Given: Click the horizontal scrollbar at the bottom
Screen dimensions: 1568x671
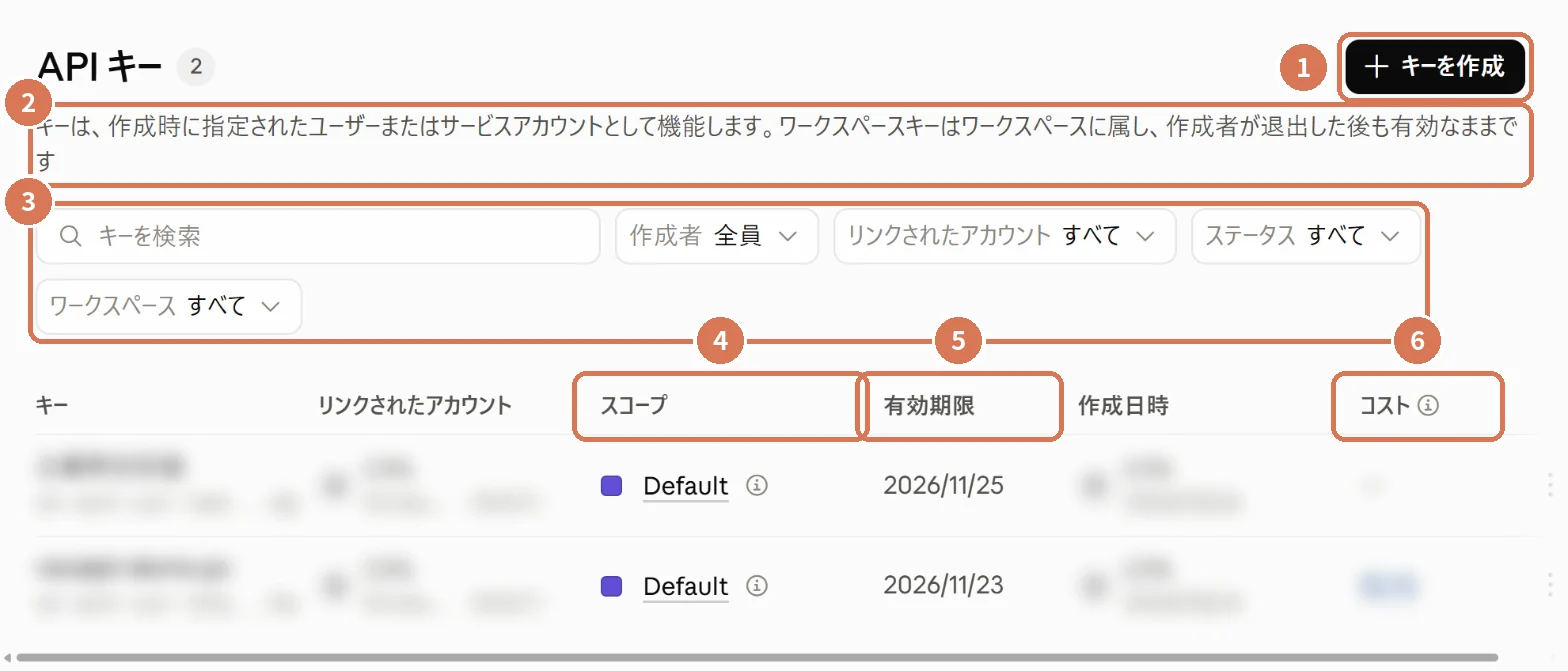Looking at the screenshot, I should click(x=757, y=657).
